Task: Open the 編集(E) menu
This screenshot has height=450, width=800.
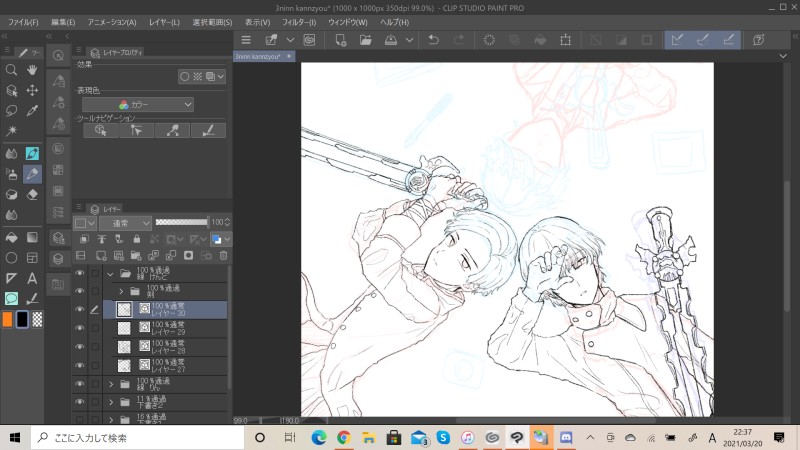Action: pyautogui.click(x=63, y=22)
